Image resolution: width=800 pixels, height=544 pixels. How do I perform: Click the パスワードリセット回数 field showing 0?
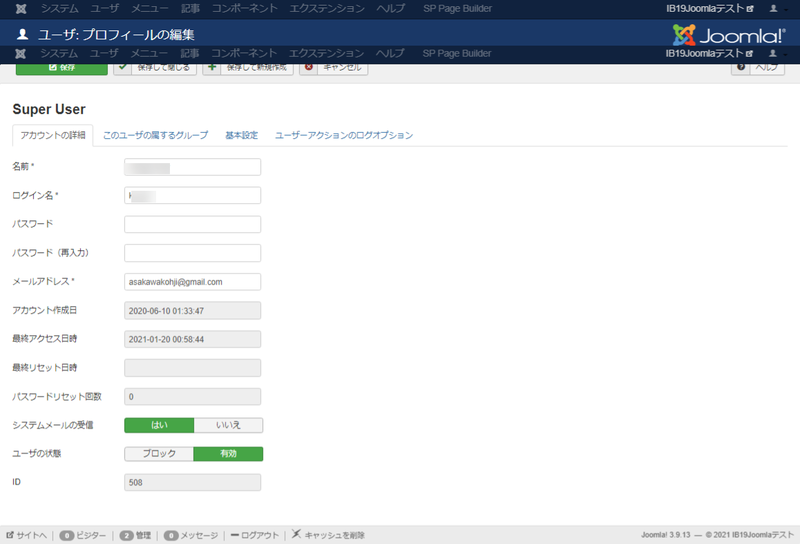tap(192, 397)
